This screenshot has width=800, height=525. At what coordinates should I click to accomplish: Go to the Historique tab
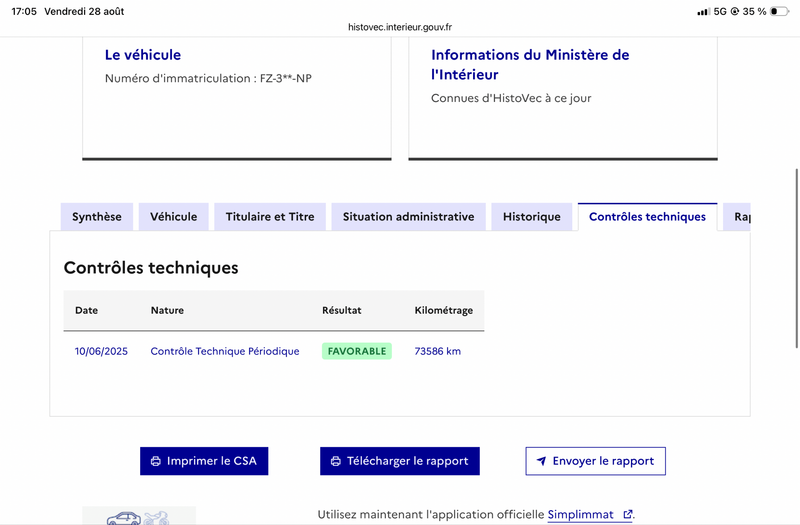[532, 217]
